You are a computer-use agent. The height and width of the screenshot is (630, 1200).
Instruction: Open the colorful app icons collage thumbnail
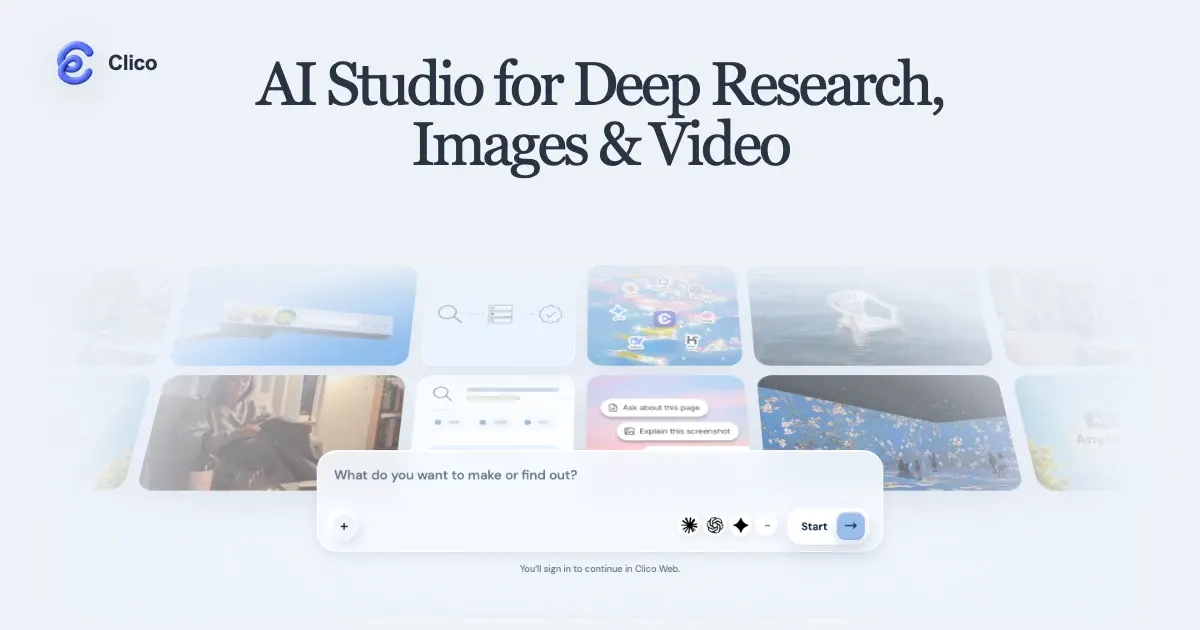tap(664, 315)
